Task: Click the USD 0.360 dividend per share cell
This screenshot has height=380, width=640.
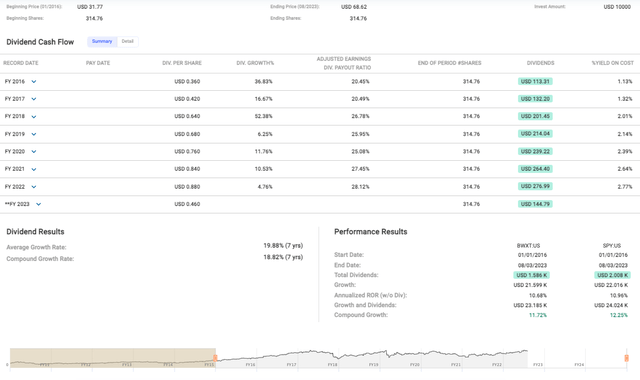Action: 187,82
